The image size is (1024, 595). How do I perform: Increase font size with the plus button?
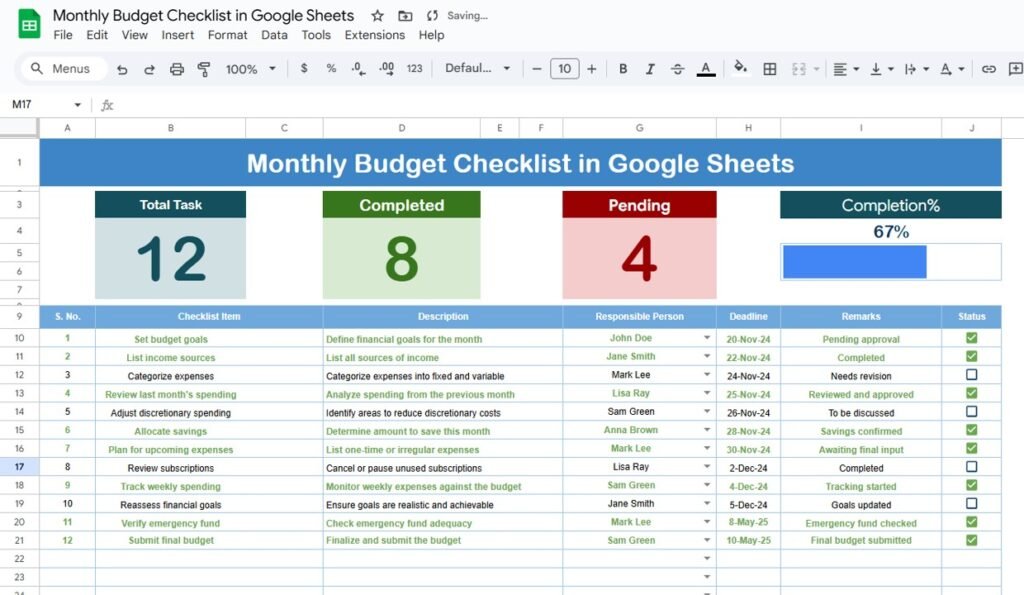[592, 69]
